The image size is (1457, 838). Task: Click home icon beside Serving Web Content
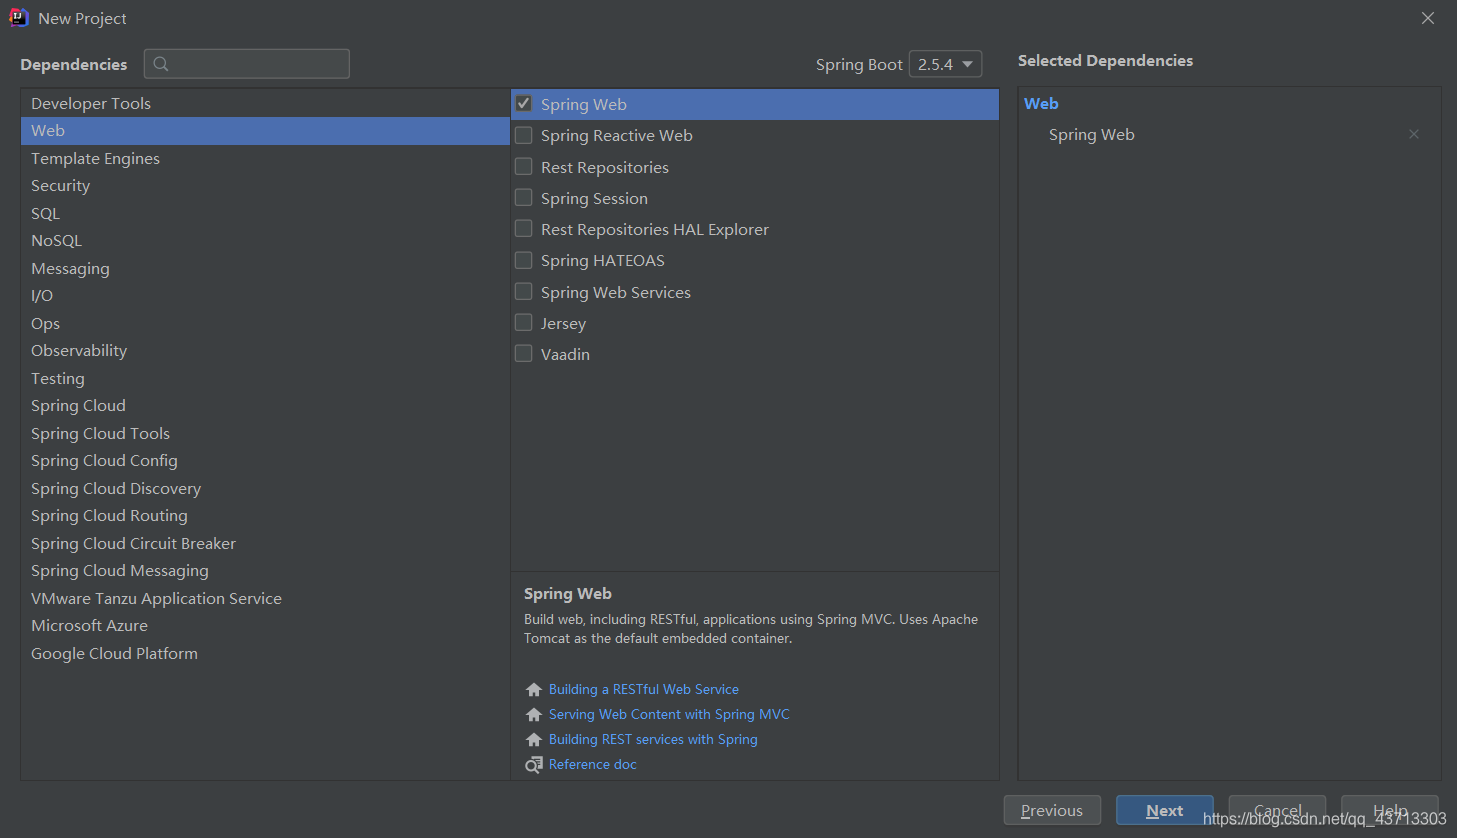pyautogui.click(x=534, y=714)
